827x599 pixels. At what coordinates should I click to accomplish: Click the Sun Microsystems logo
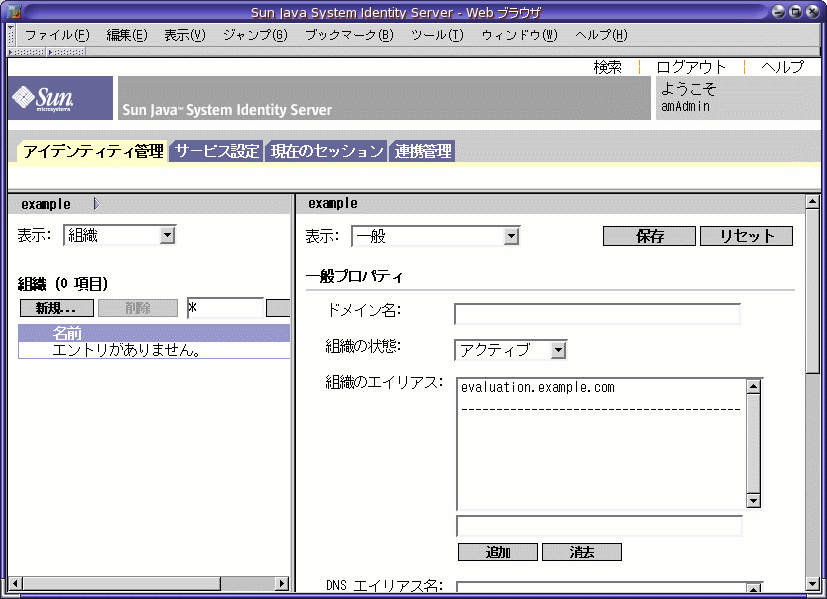[60, 98]
